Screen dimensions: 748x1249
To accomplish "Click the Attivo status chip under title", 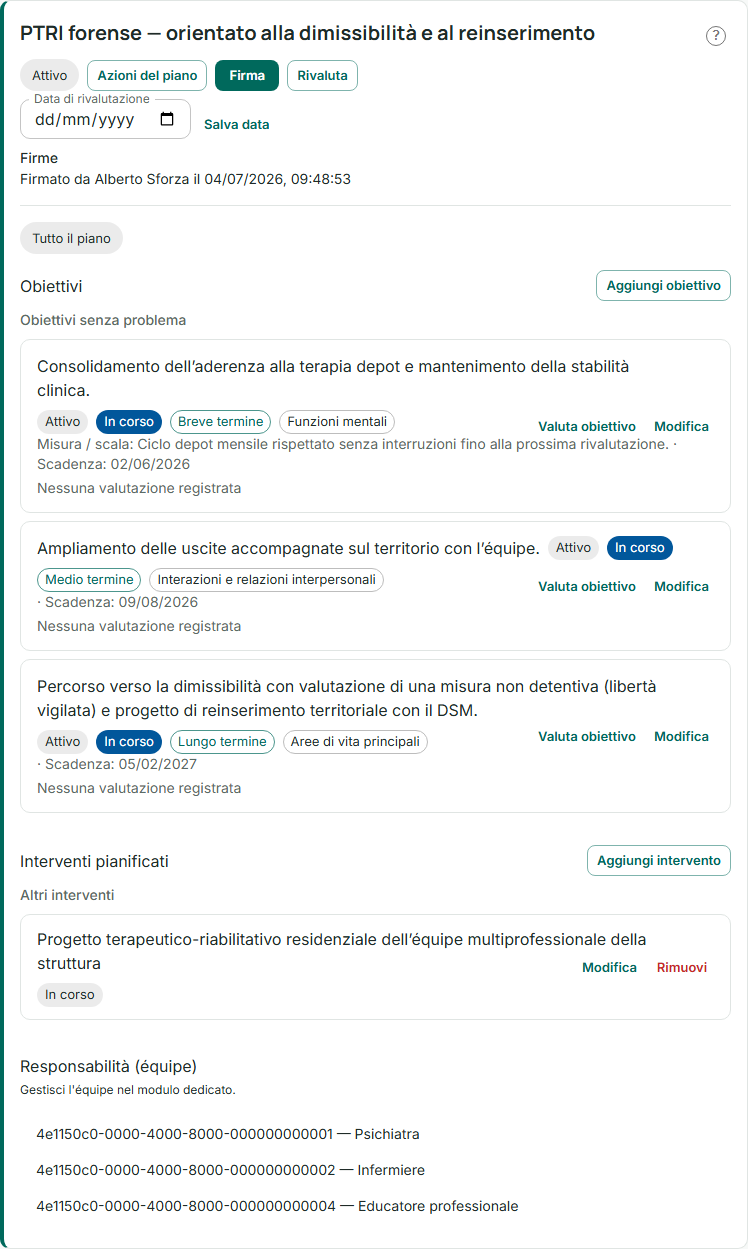I will point(49,76).
